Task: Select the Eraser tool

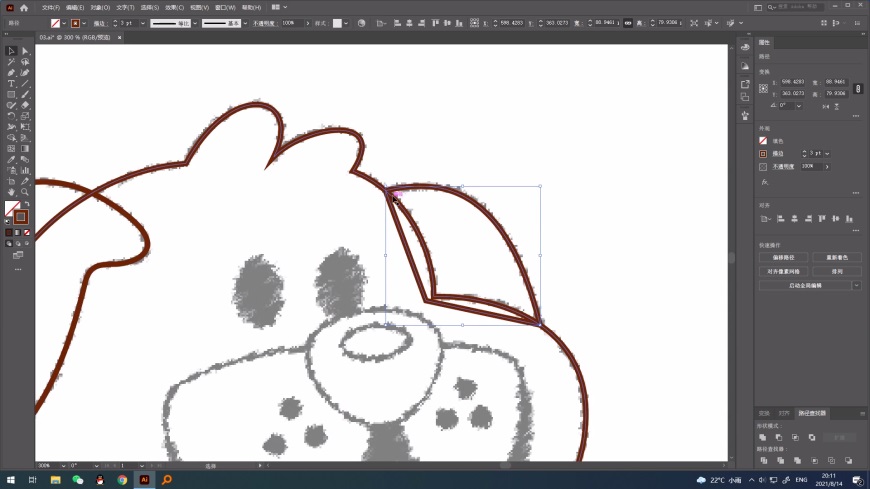Action: tap(25, 105)
